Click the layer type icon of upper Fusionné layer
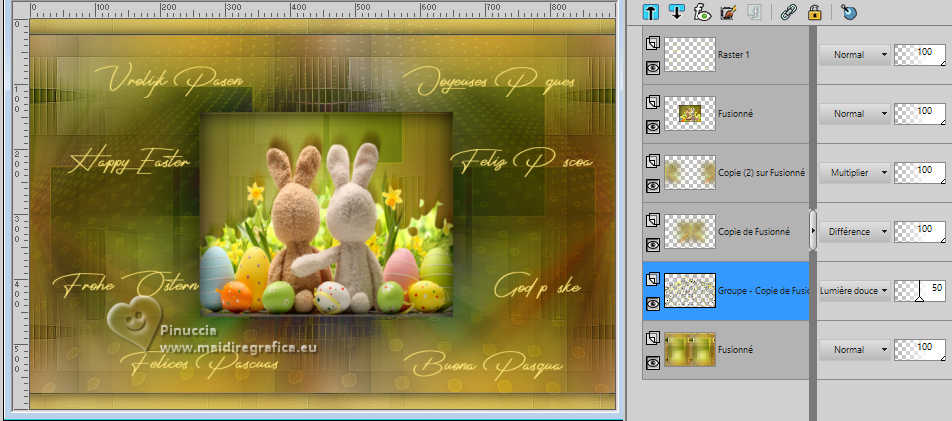This screenshot has height=421, width=952. tap(653, 102)
